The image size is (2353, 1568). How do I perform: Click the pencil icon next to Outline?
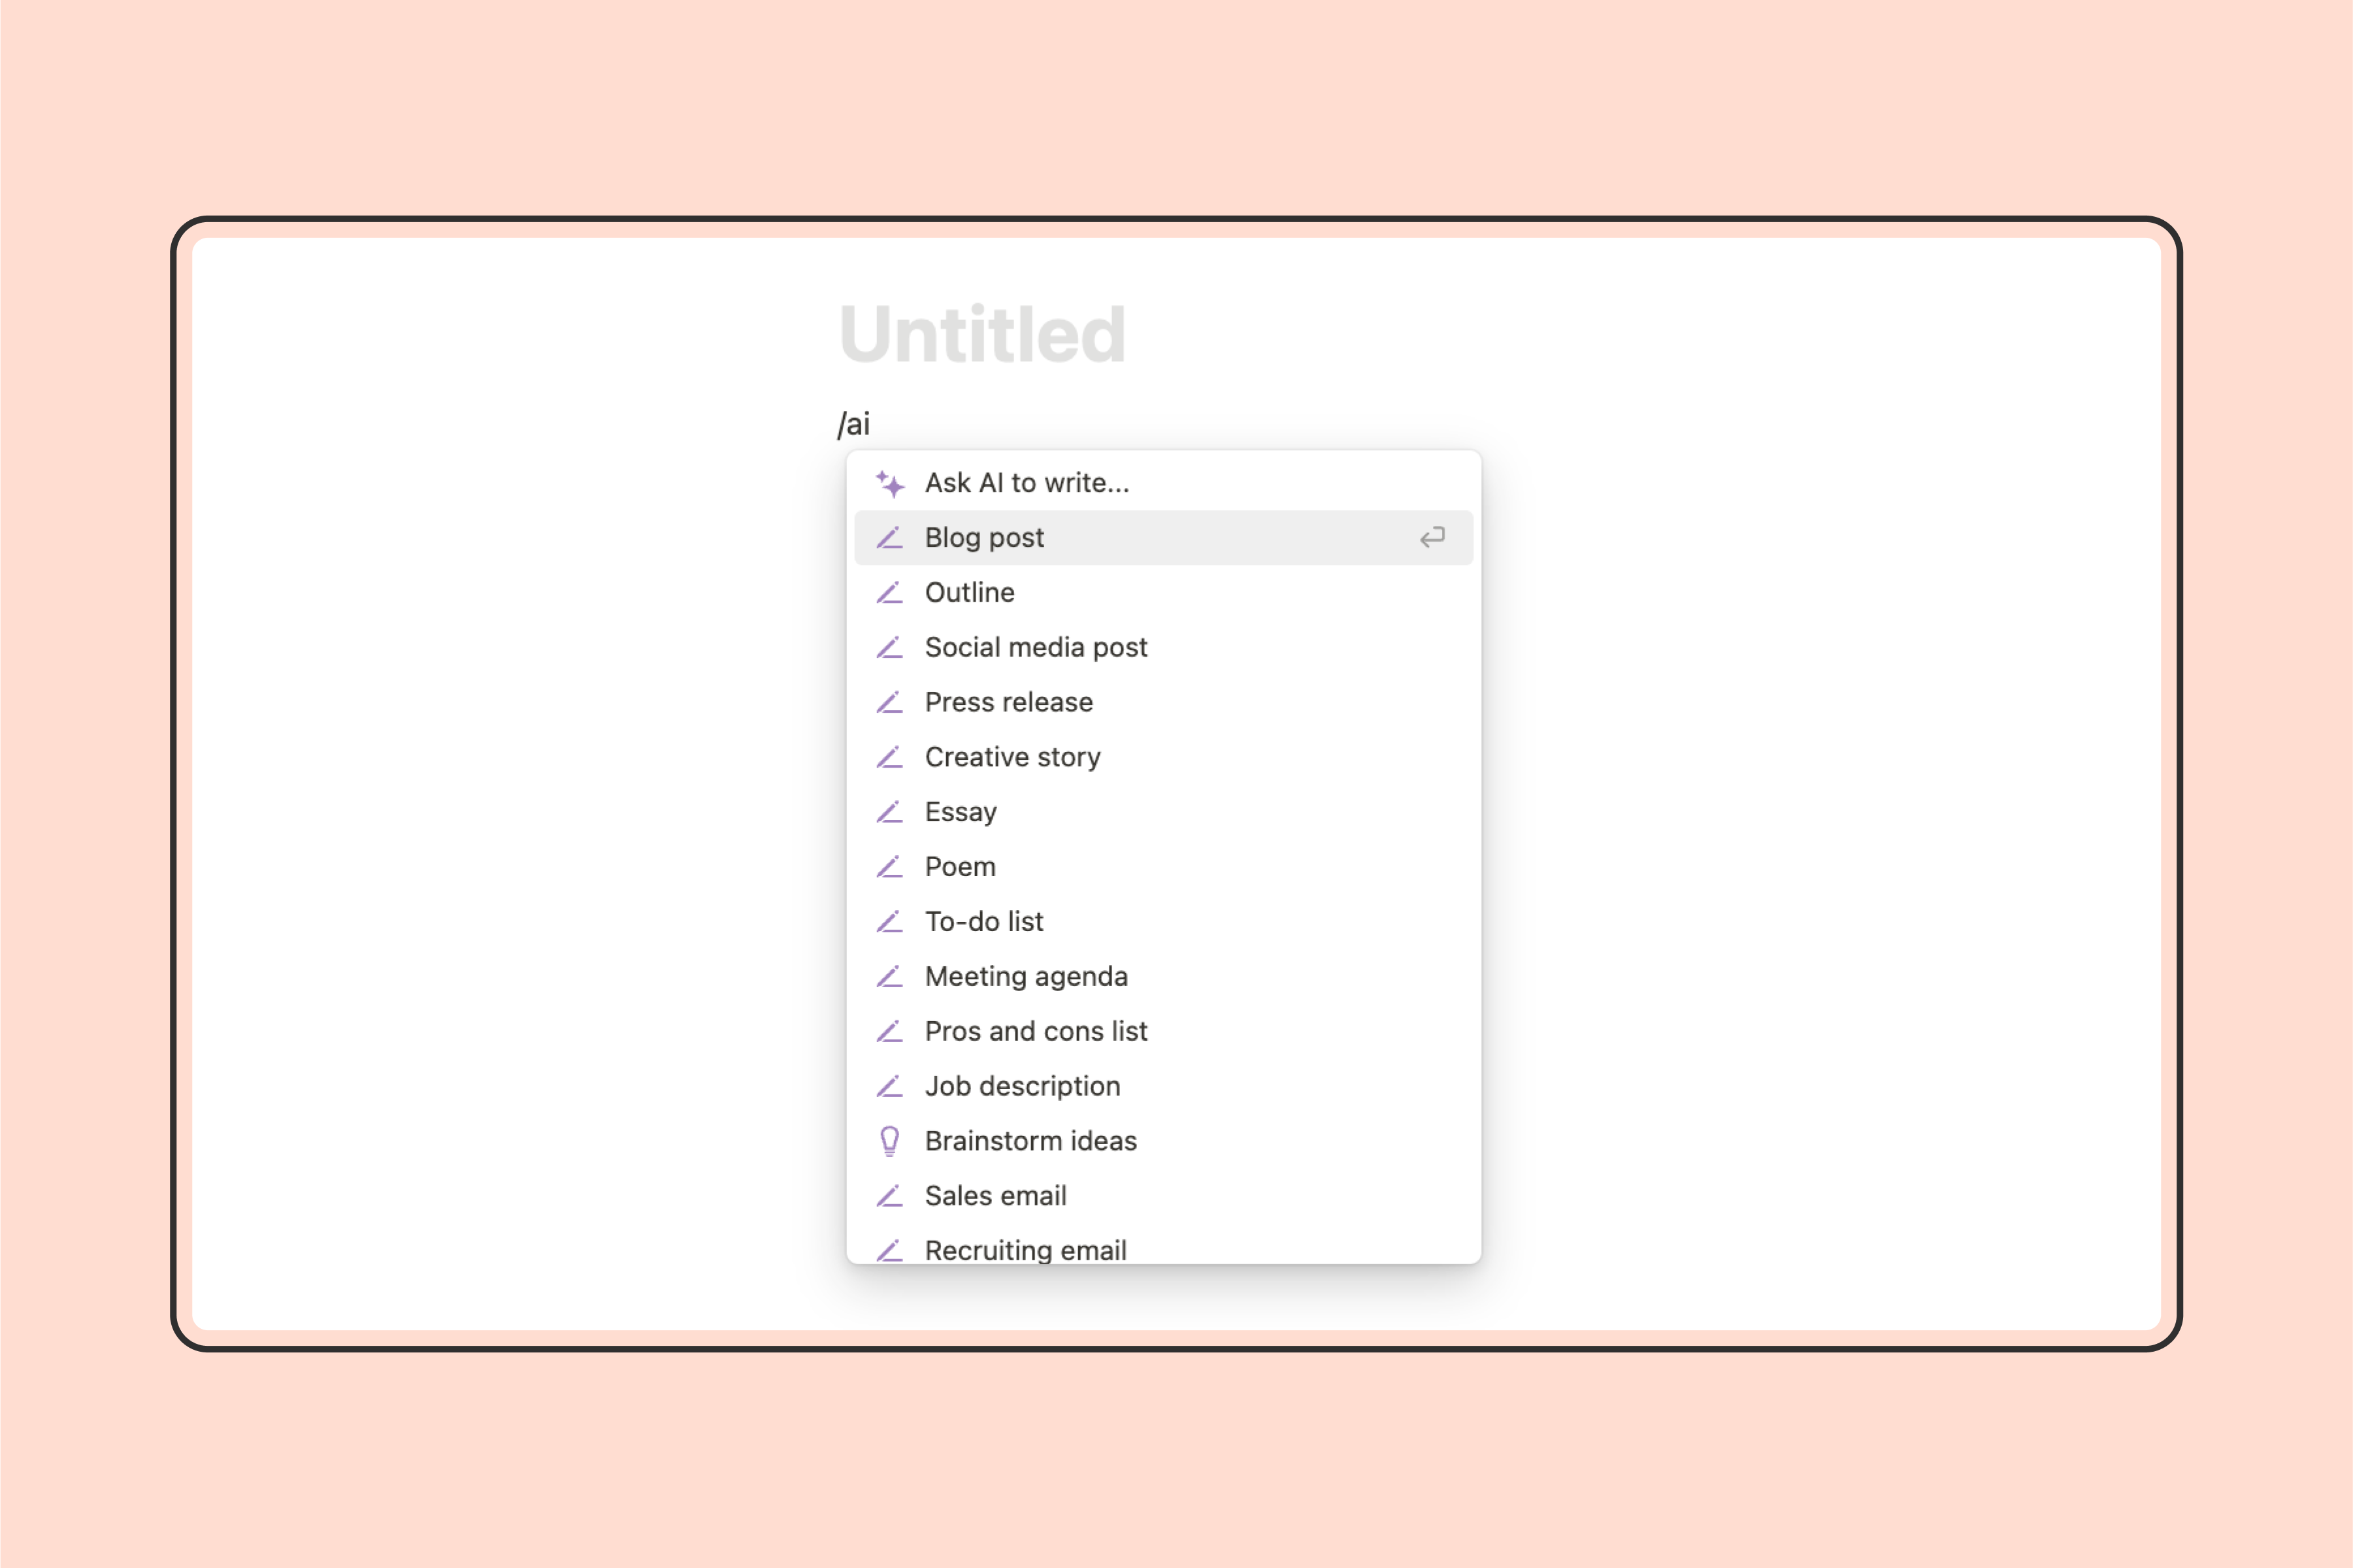pyautogui.click(x=890, y=593)
